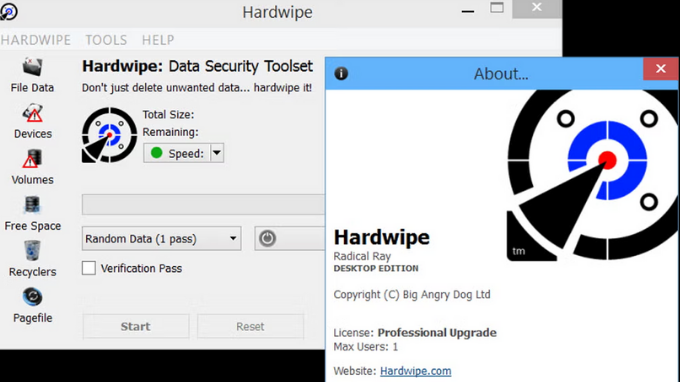Click the power options button icon

pos(268,238)
